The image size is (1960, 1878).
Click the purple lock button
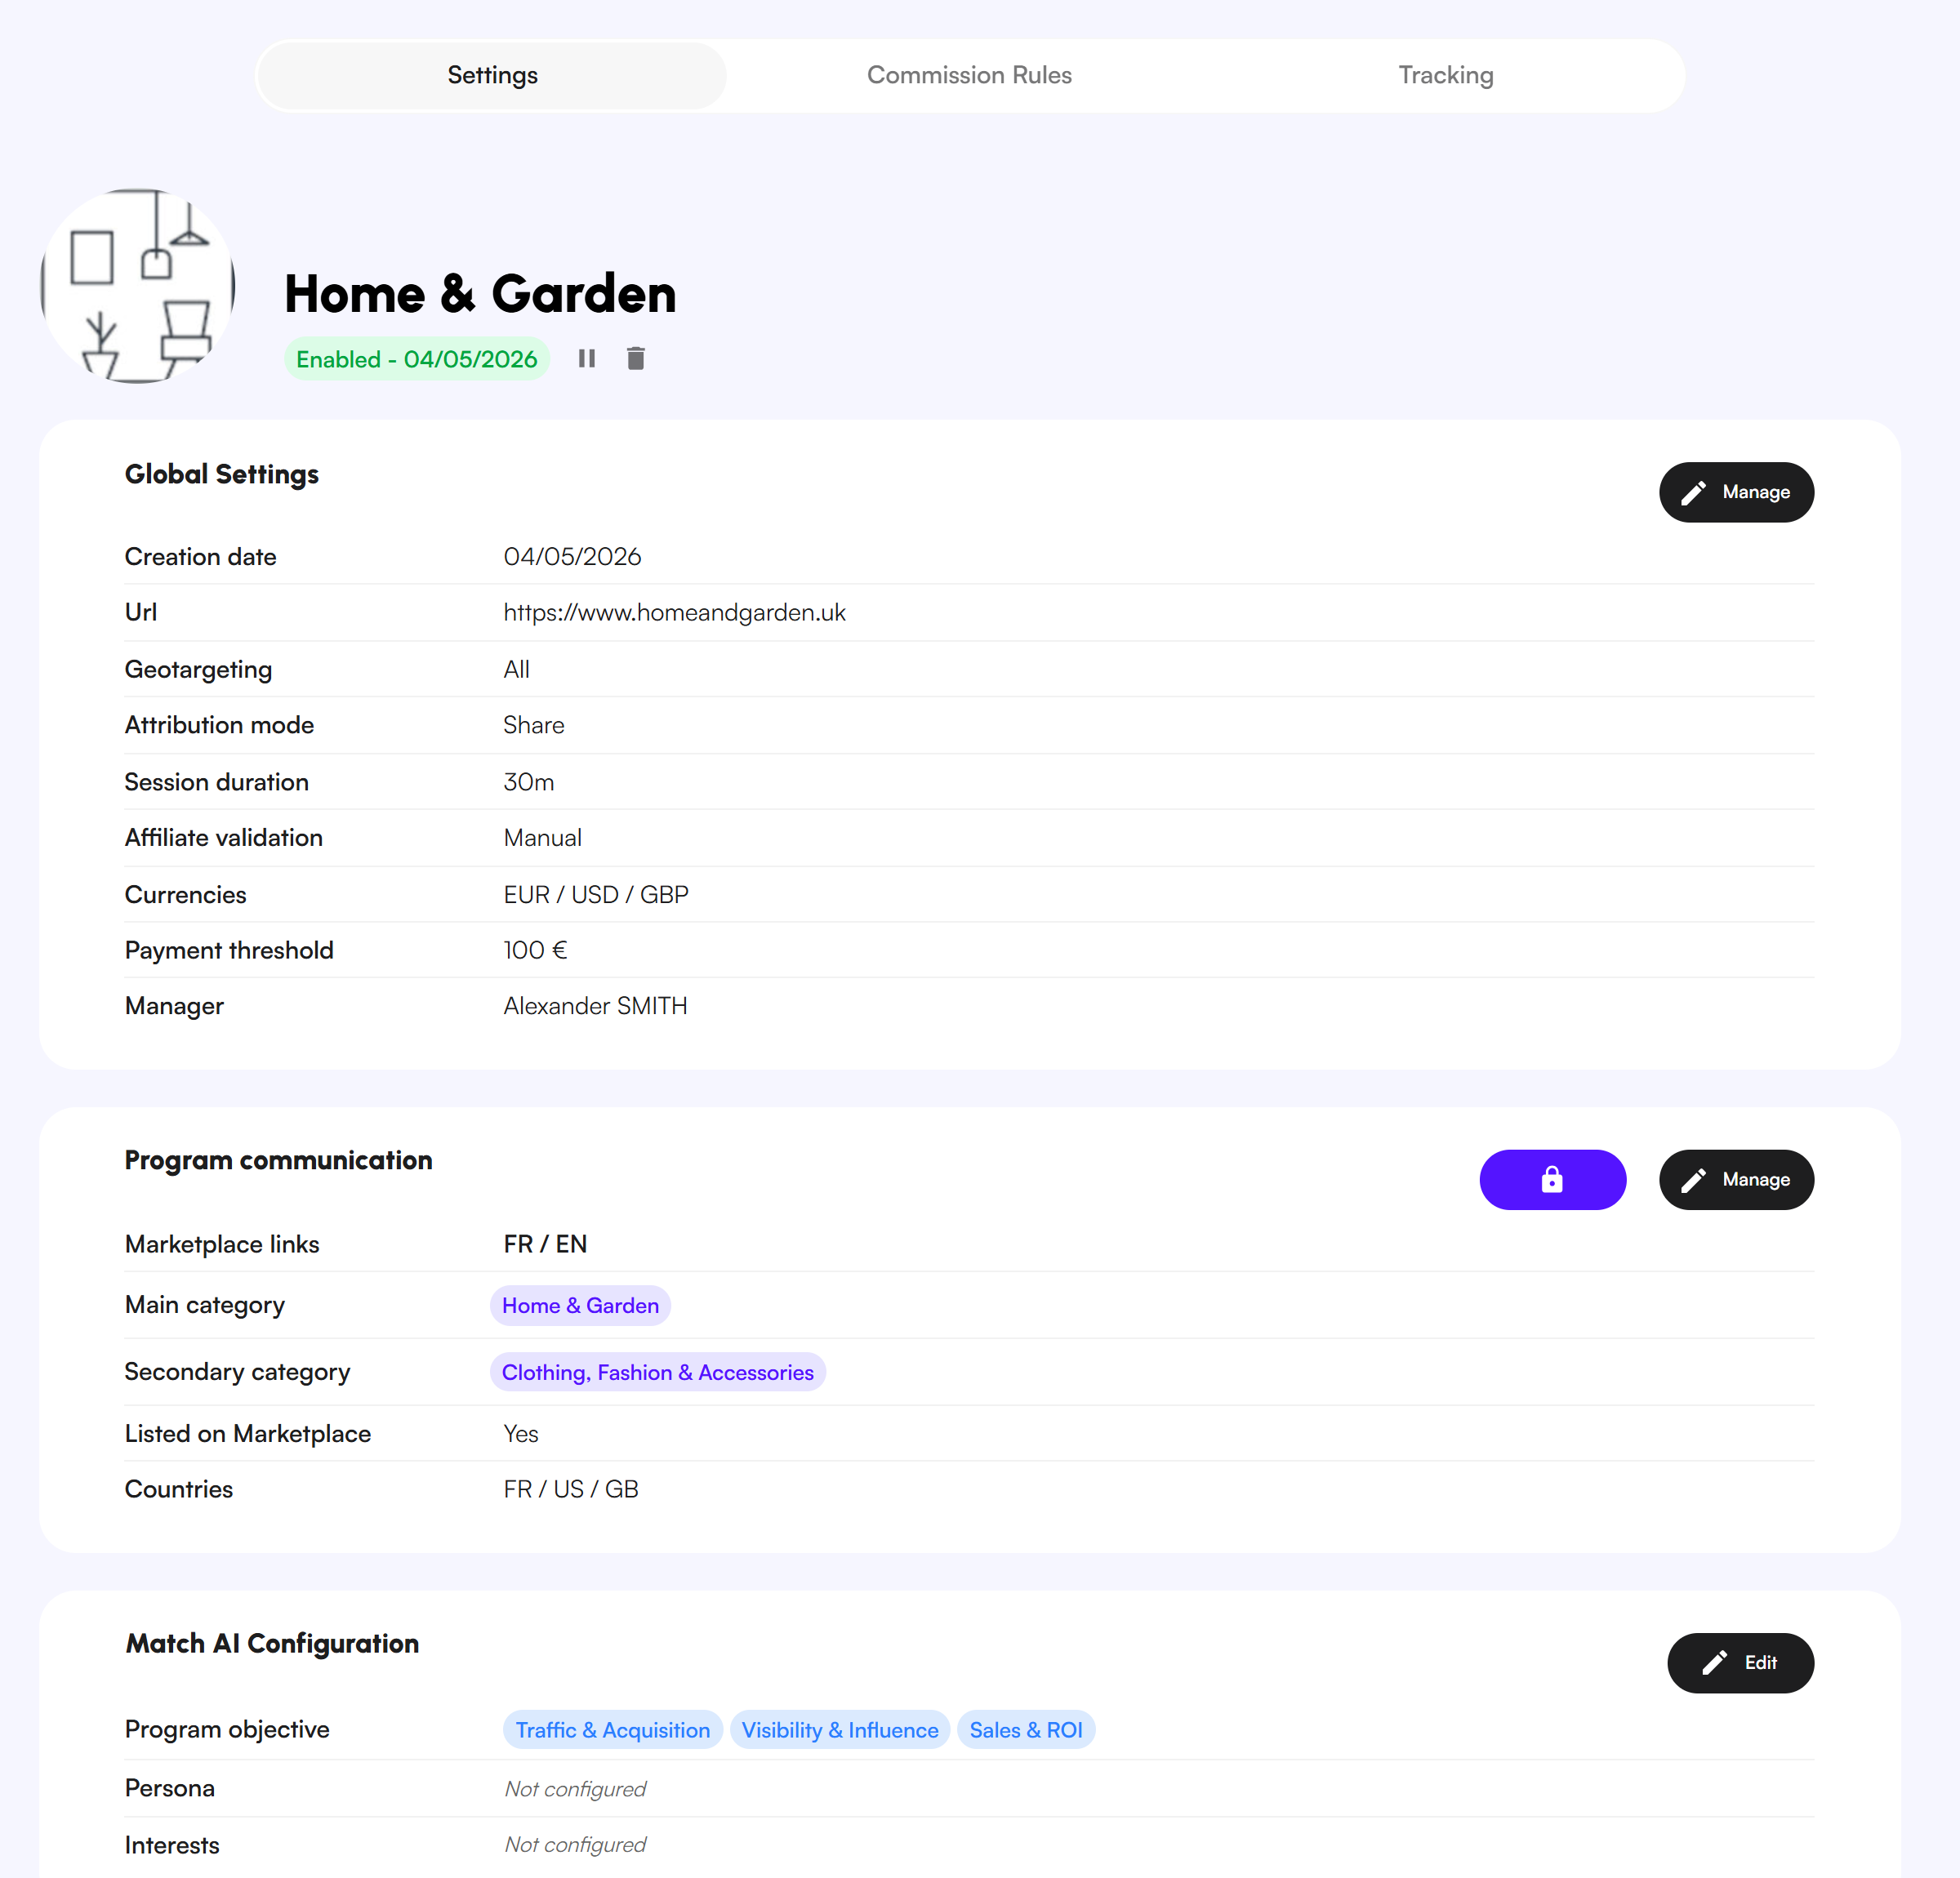click(1552, 1180)
